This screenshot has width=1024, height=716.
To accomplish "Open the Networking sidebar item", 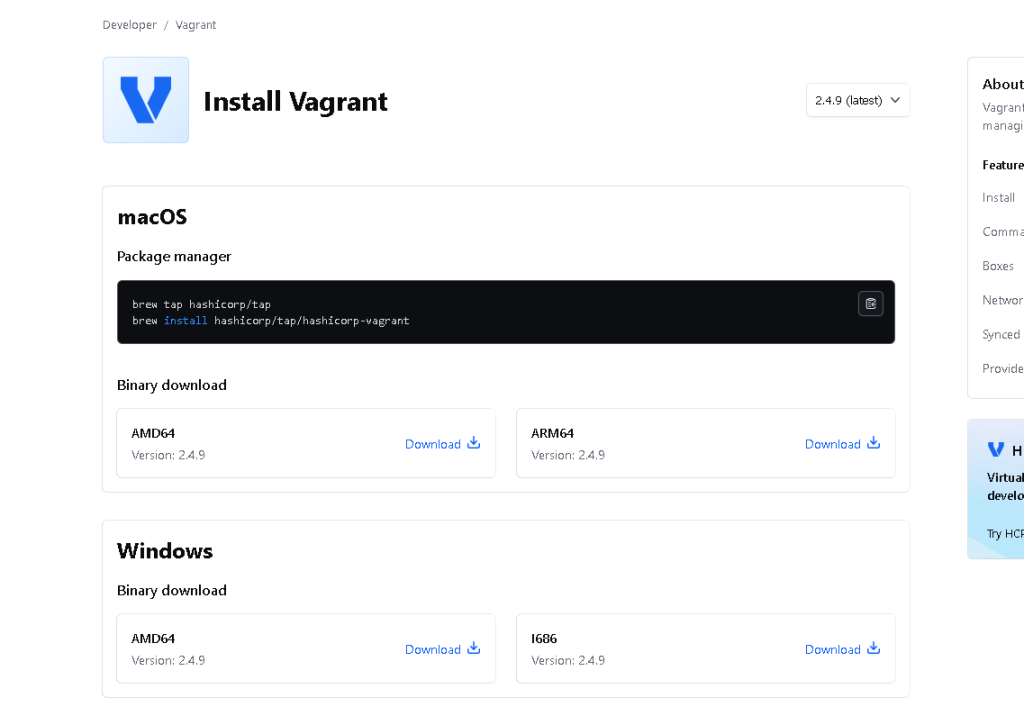I will pyautogui.click(x=1003, y=300).
